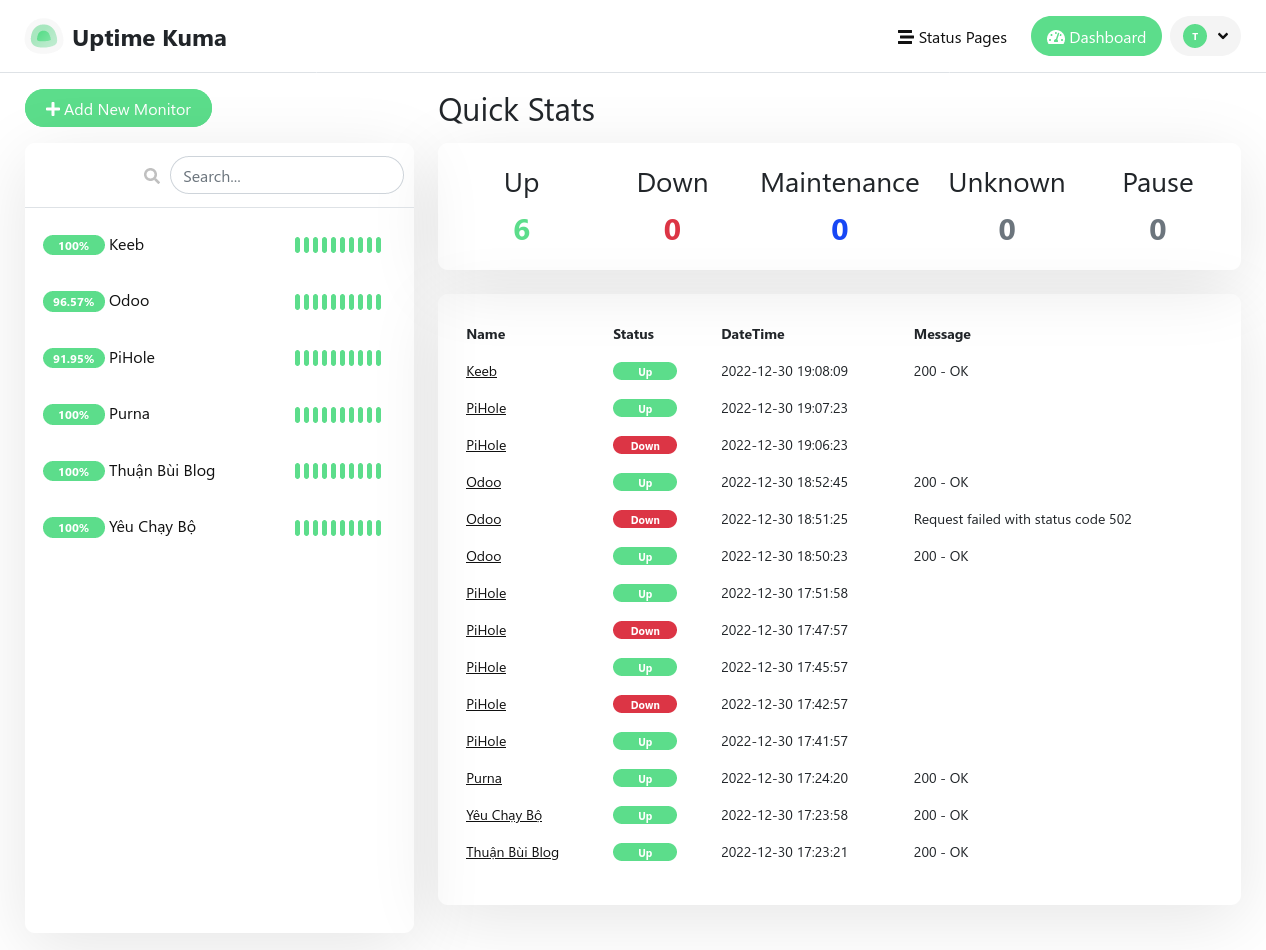Focus the monitor Search field
The width and height of the screenshot is (1266, 950).
coord(286,176)
